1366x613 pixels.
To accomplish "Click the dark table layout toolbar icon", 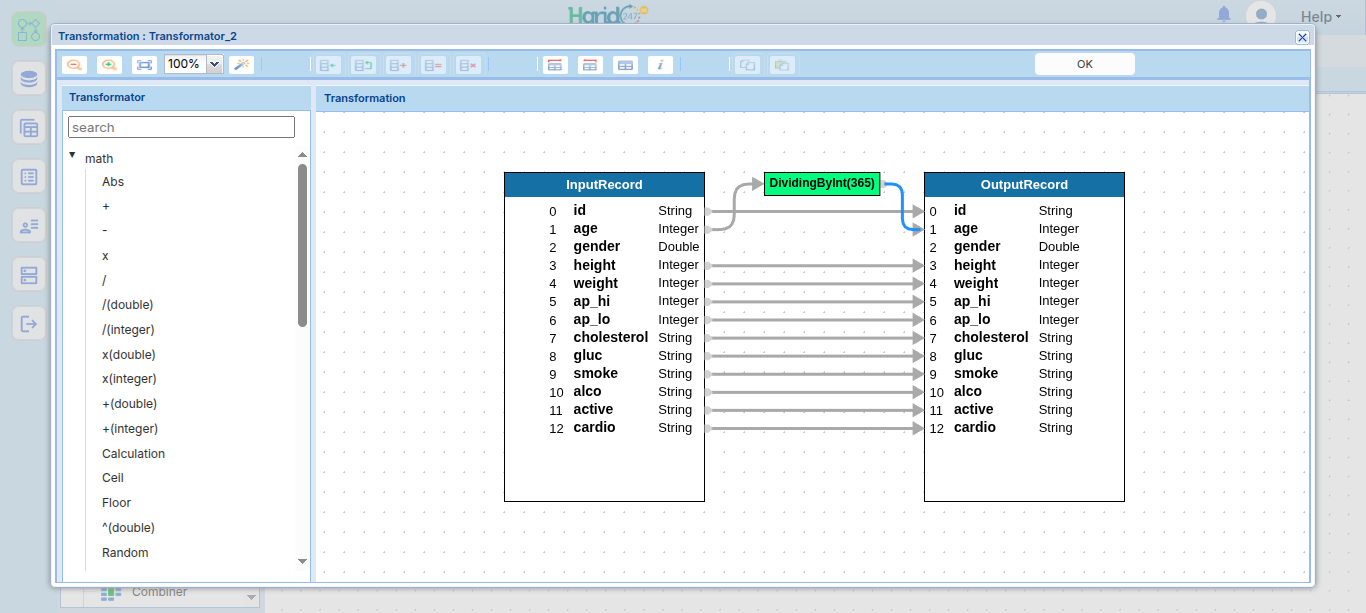I will point(625,65).
